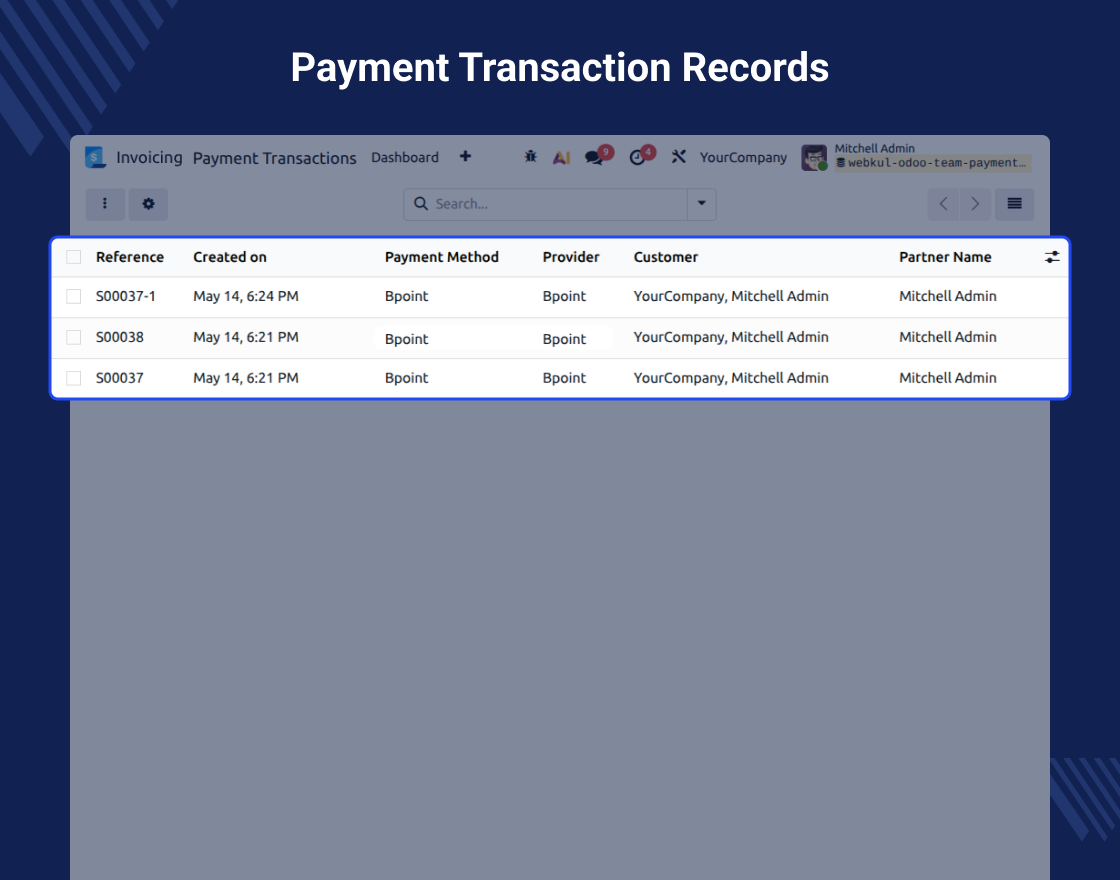The height and width of the screenshot is (880, 1120).
Task: Select the S00037-1 row checkbox
Action: (74, 296)
